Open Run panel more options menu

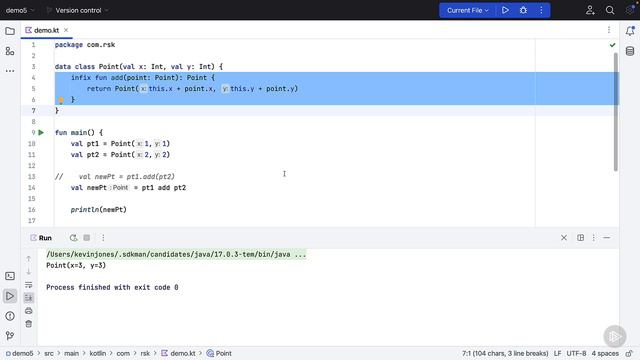coord(103,238)
